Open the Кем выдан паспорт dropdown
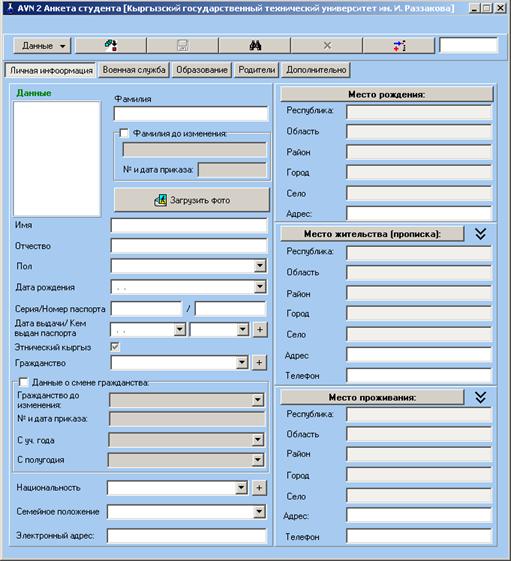Viewport: 511px width, 561px height. (x=243, y=329)
